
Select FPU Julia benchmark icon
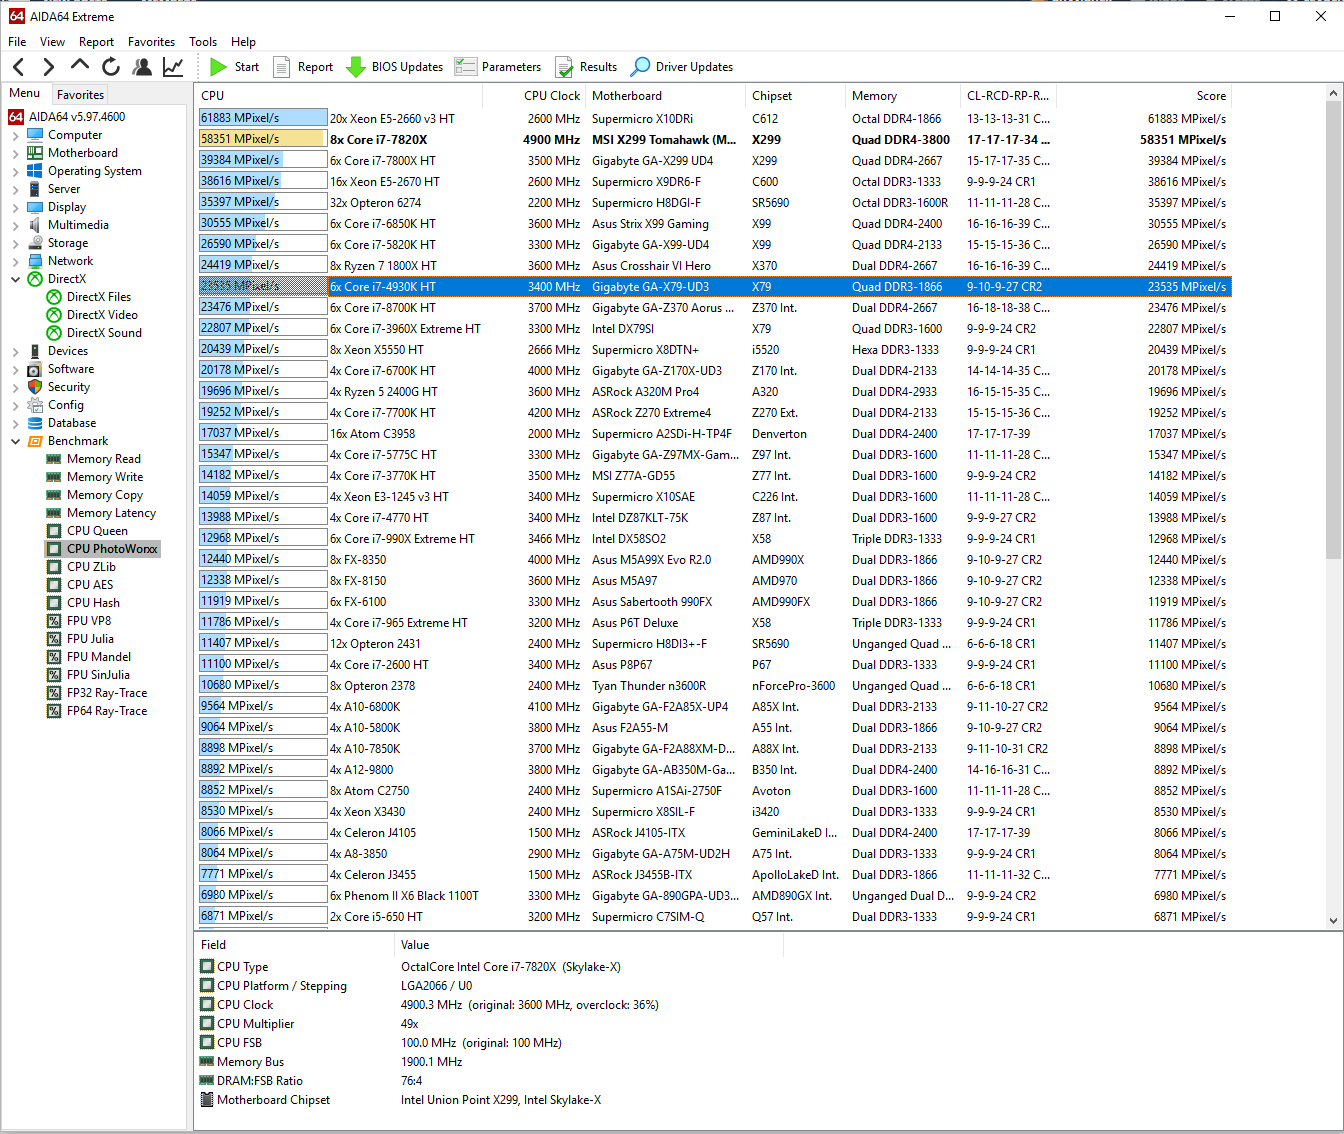(54, 639)
